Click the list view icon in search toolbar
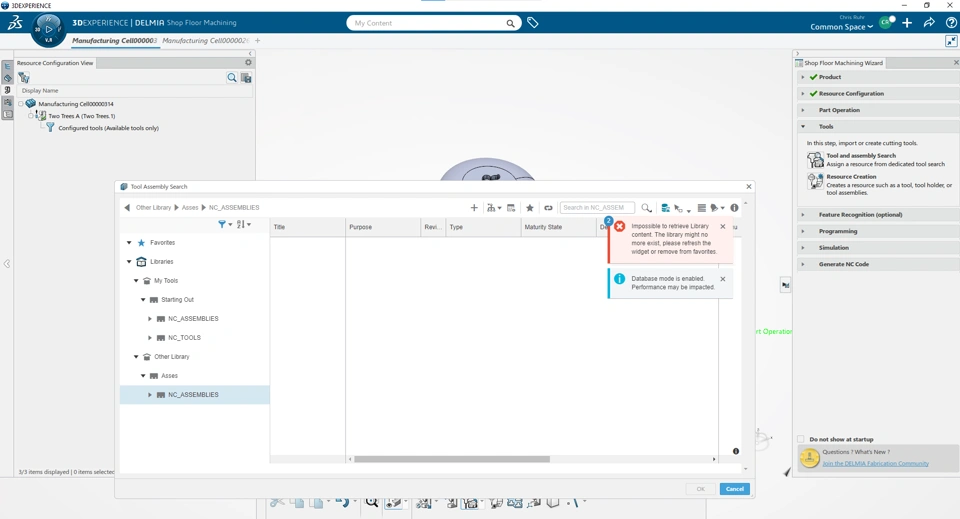The width and height of the screenshot is (960, 519). [702, 207]
